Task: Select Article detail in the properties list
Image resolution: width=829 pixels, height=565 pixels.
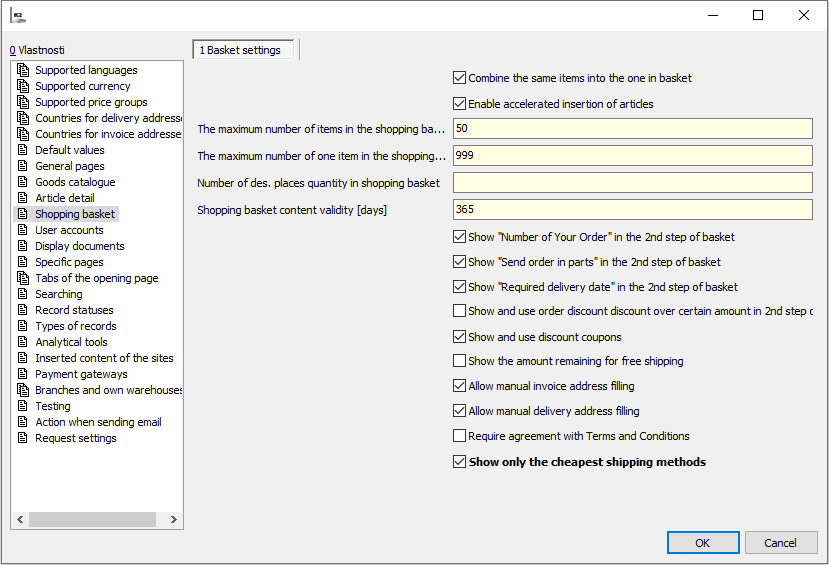Action: (64, 198)
